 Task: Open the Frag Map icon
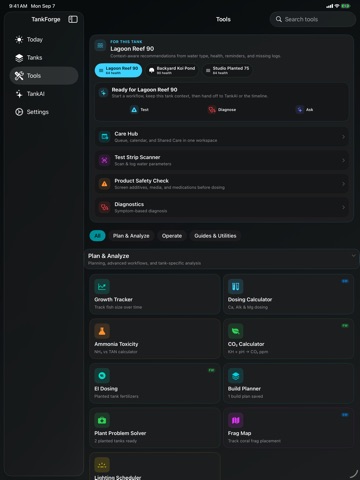[x=236, y=420]
